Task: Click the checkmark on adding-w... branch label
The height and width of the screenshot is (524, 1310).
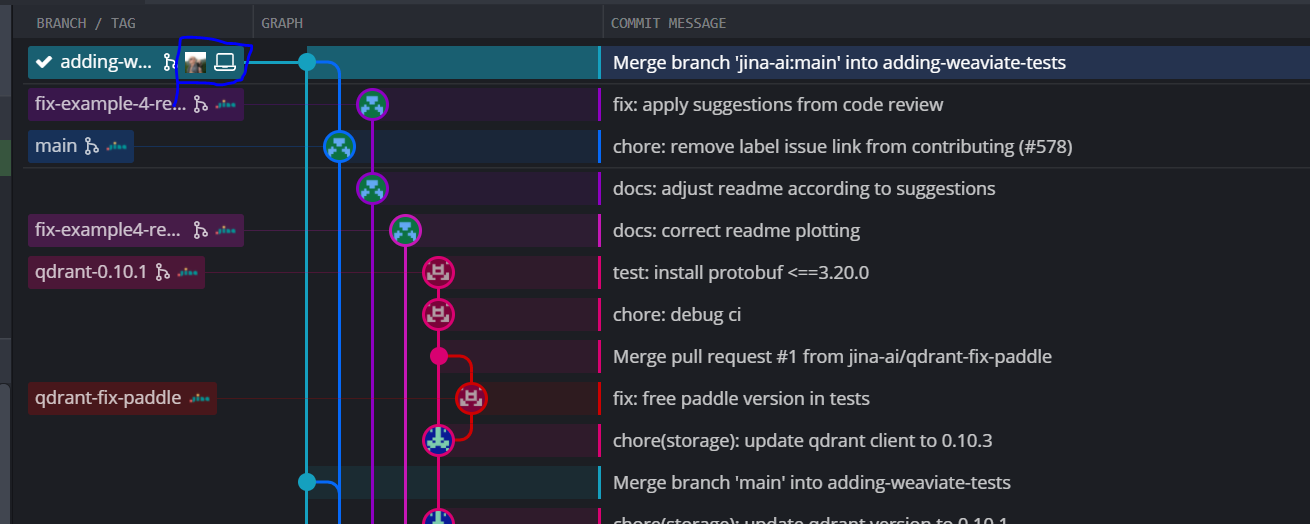Action: [x=44, y=62]
